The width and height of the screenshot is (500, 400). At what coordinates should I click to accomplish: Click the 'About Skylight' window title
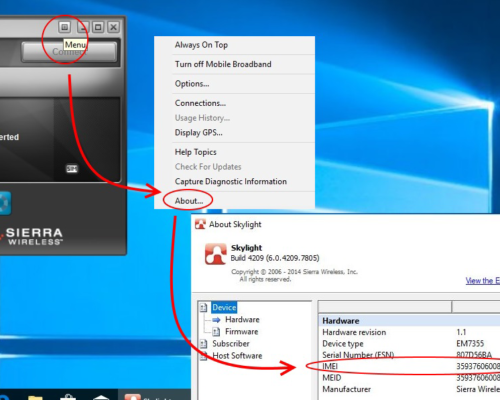pyautogui.click(x=235, y=224)
